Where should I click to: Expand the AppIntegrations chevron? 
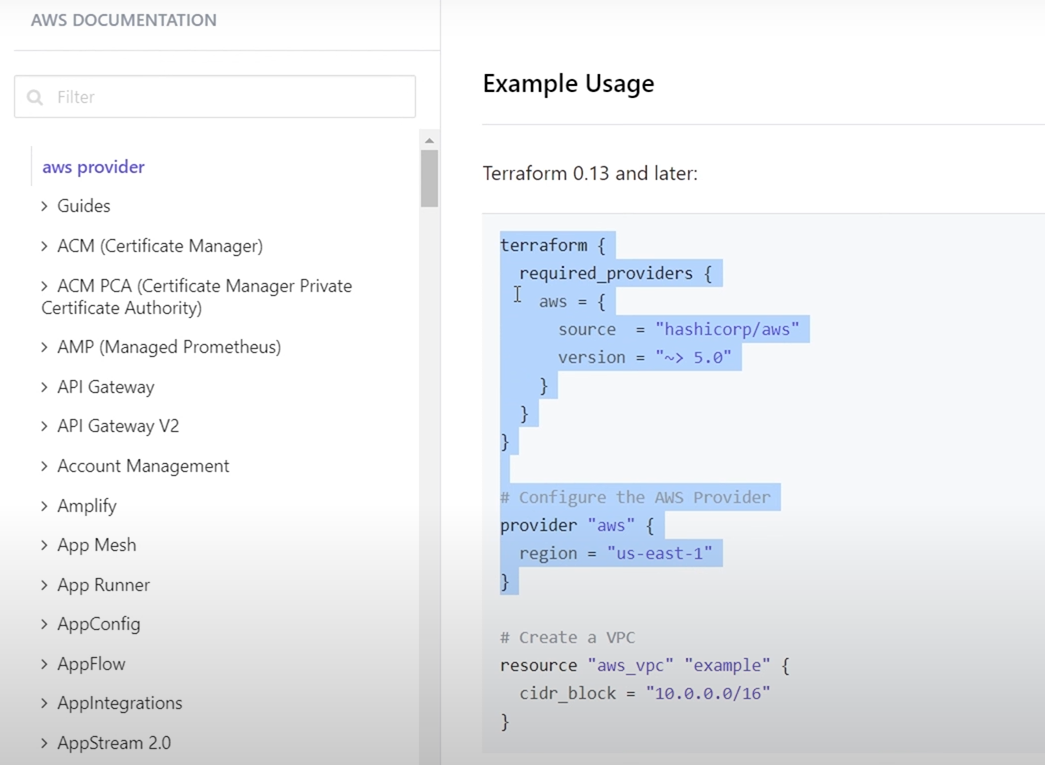[x=45, y=703]
